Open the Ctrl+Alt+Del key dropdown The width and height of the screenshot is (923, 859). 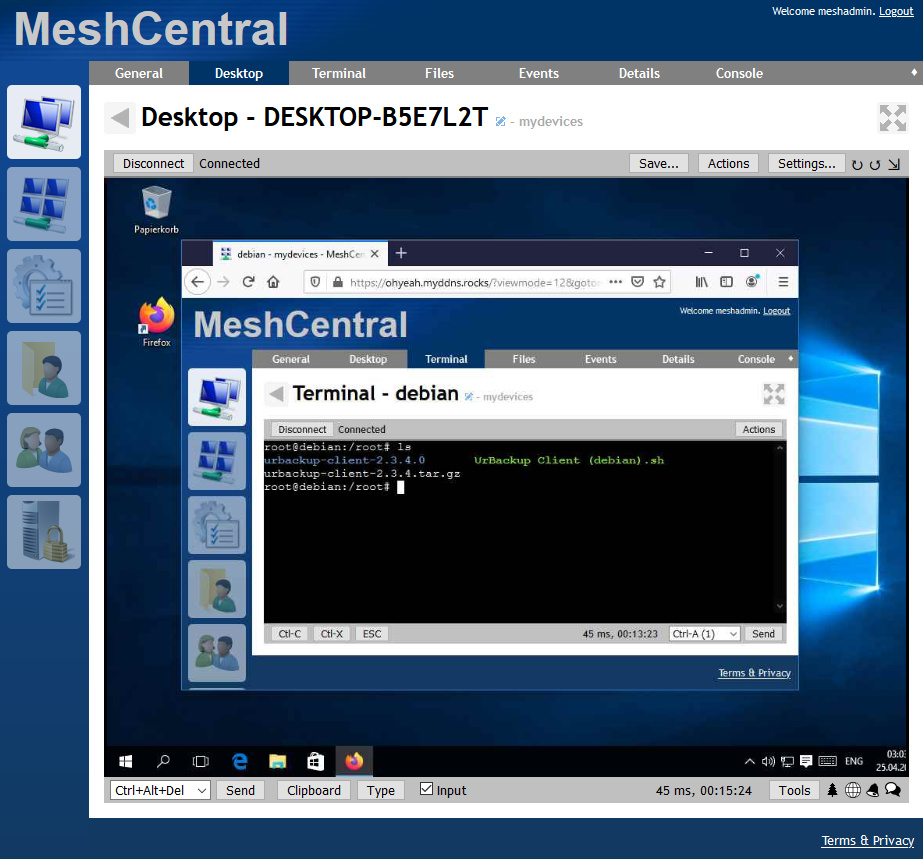tap(160, 790)
